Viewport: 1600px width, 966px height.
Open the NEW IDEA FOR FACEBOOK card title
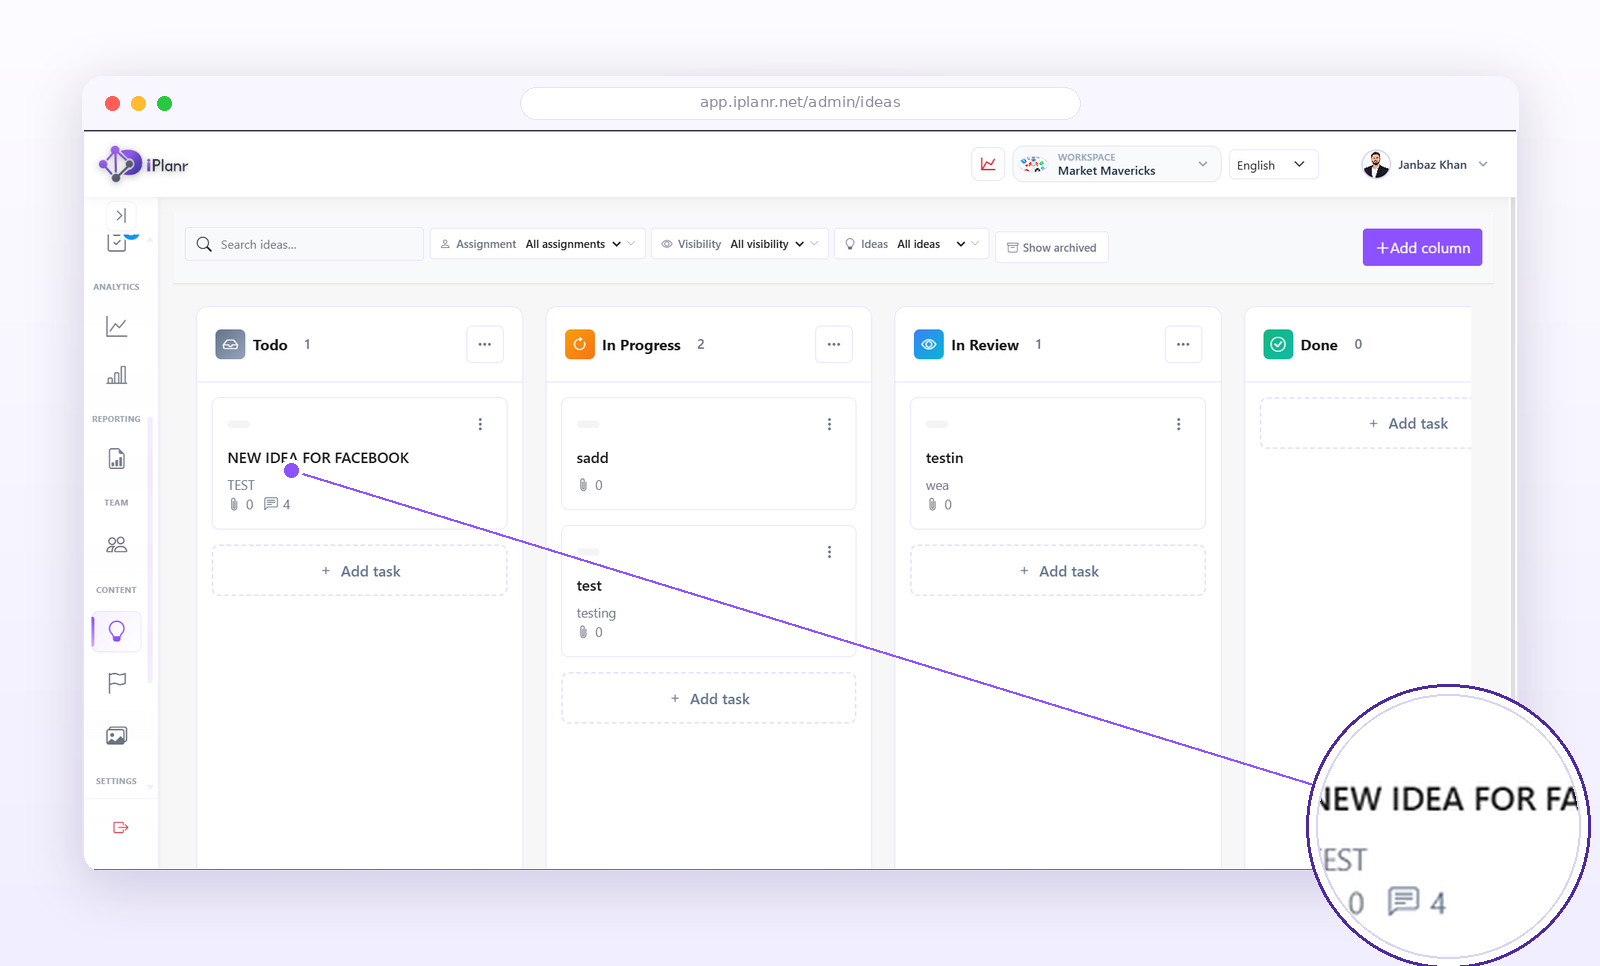(318, 458)
